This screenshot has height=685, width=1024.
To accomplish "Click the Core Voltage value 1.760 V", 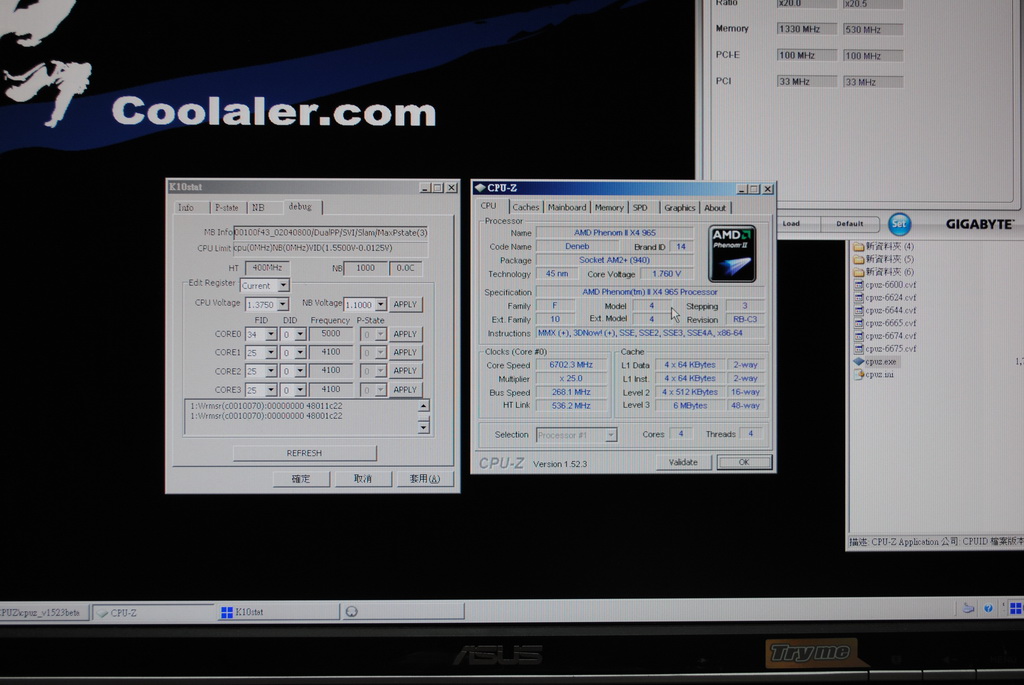I will [666, 274].
